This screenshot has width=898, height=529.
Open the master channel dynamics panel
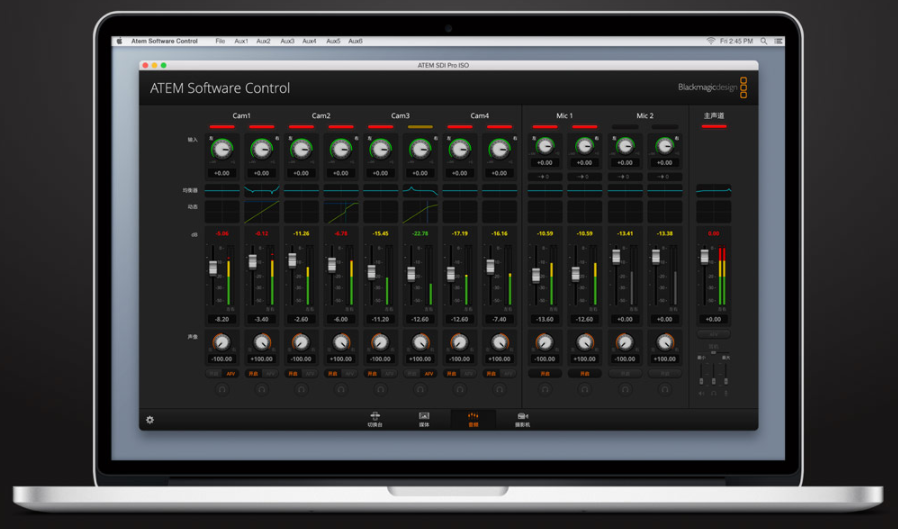[x=714, y=211]
